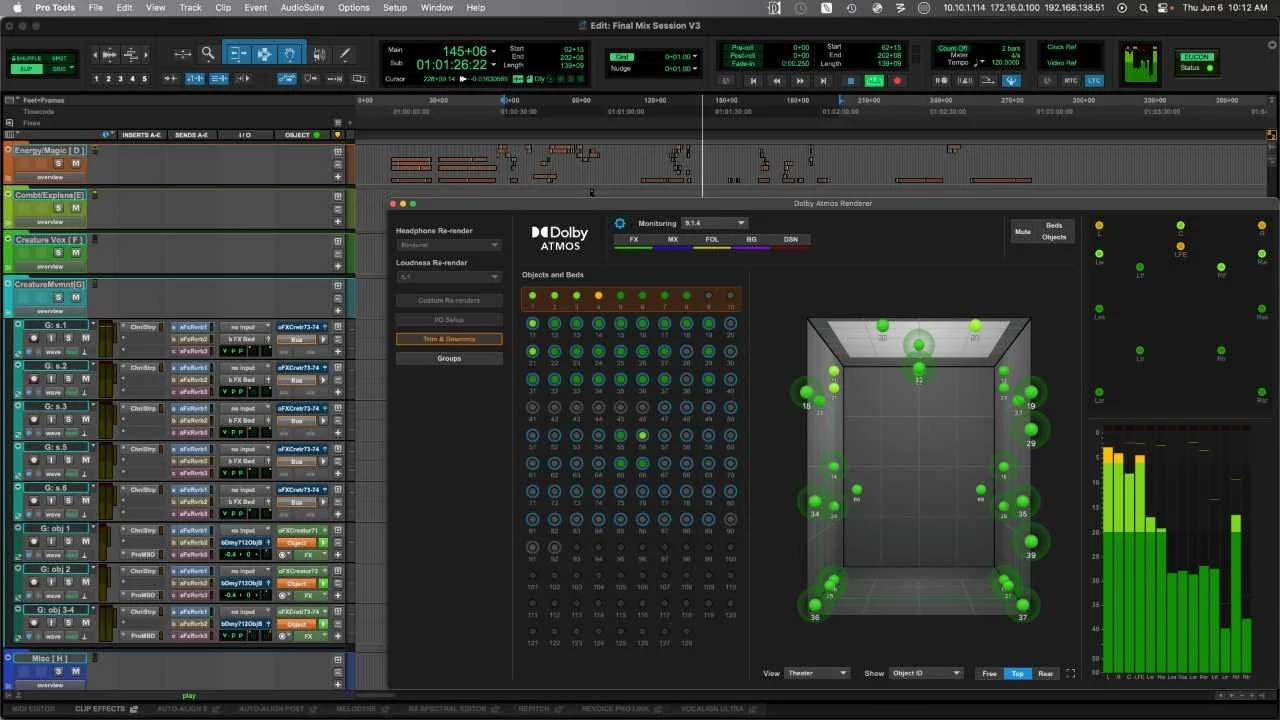Open the Nudge value dropdown
Screen dimensions: 1280x720
tap(695, 69)
